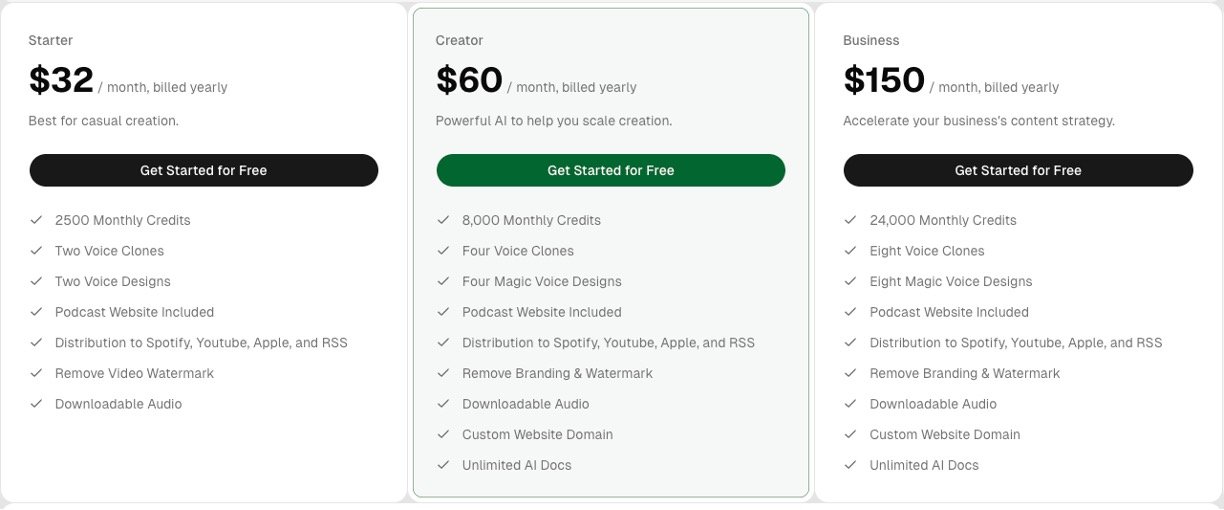This screenshot has width=1224, height=510.
Task: Click checkmark next to Creator's Unlimited AI Docs
Action: (443, 465)
